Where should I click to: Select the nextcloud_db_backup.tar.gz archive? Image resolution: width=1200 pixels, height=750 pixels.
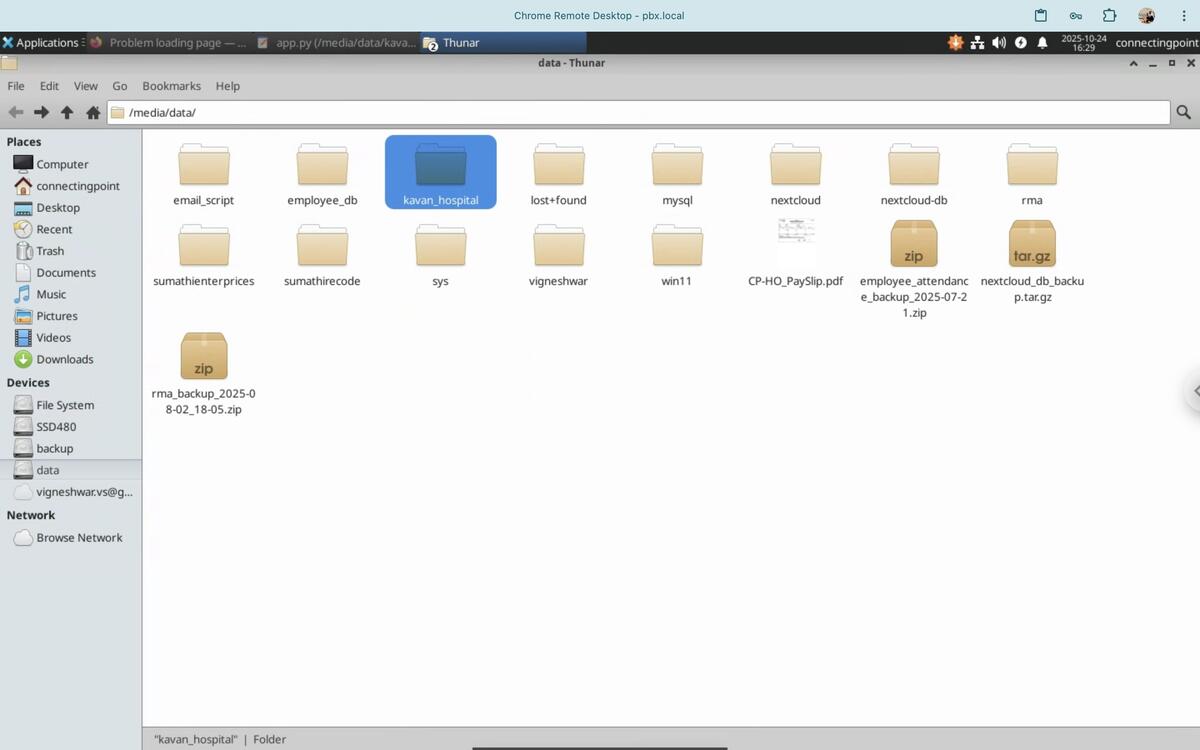(x=1032, y=245)
